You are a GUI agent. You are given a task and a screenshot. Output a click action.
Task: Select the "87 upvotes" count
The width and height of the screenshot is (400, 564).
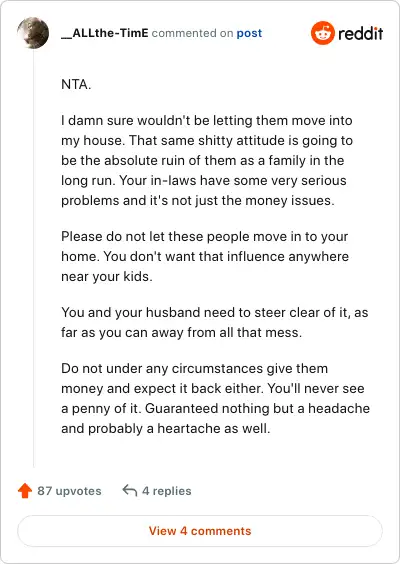point(69,491)
